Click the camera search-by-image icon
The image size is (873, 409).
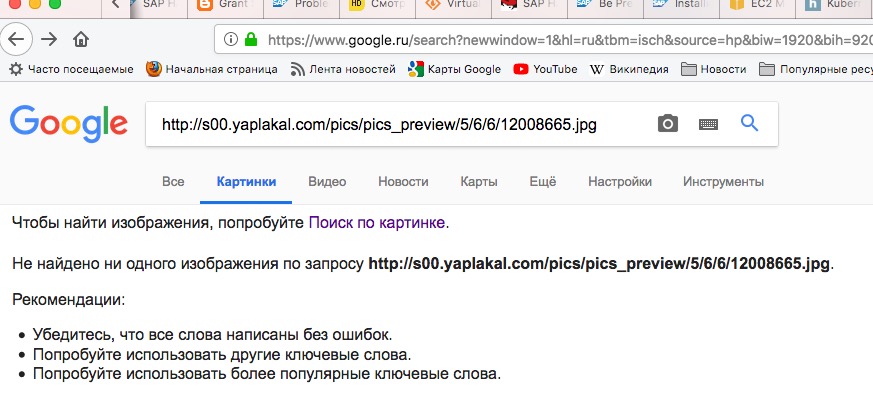tap(668, 124)
